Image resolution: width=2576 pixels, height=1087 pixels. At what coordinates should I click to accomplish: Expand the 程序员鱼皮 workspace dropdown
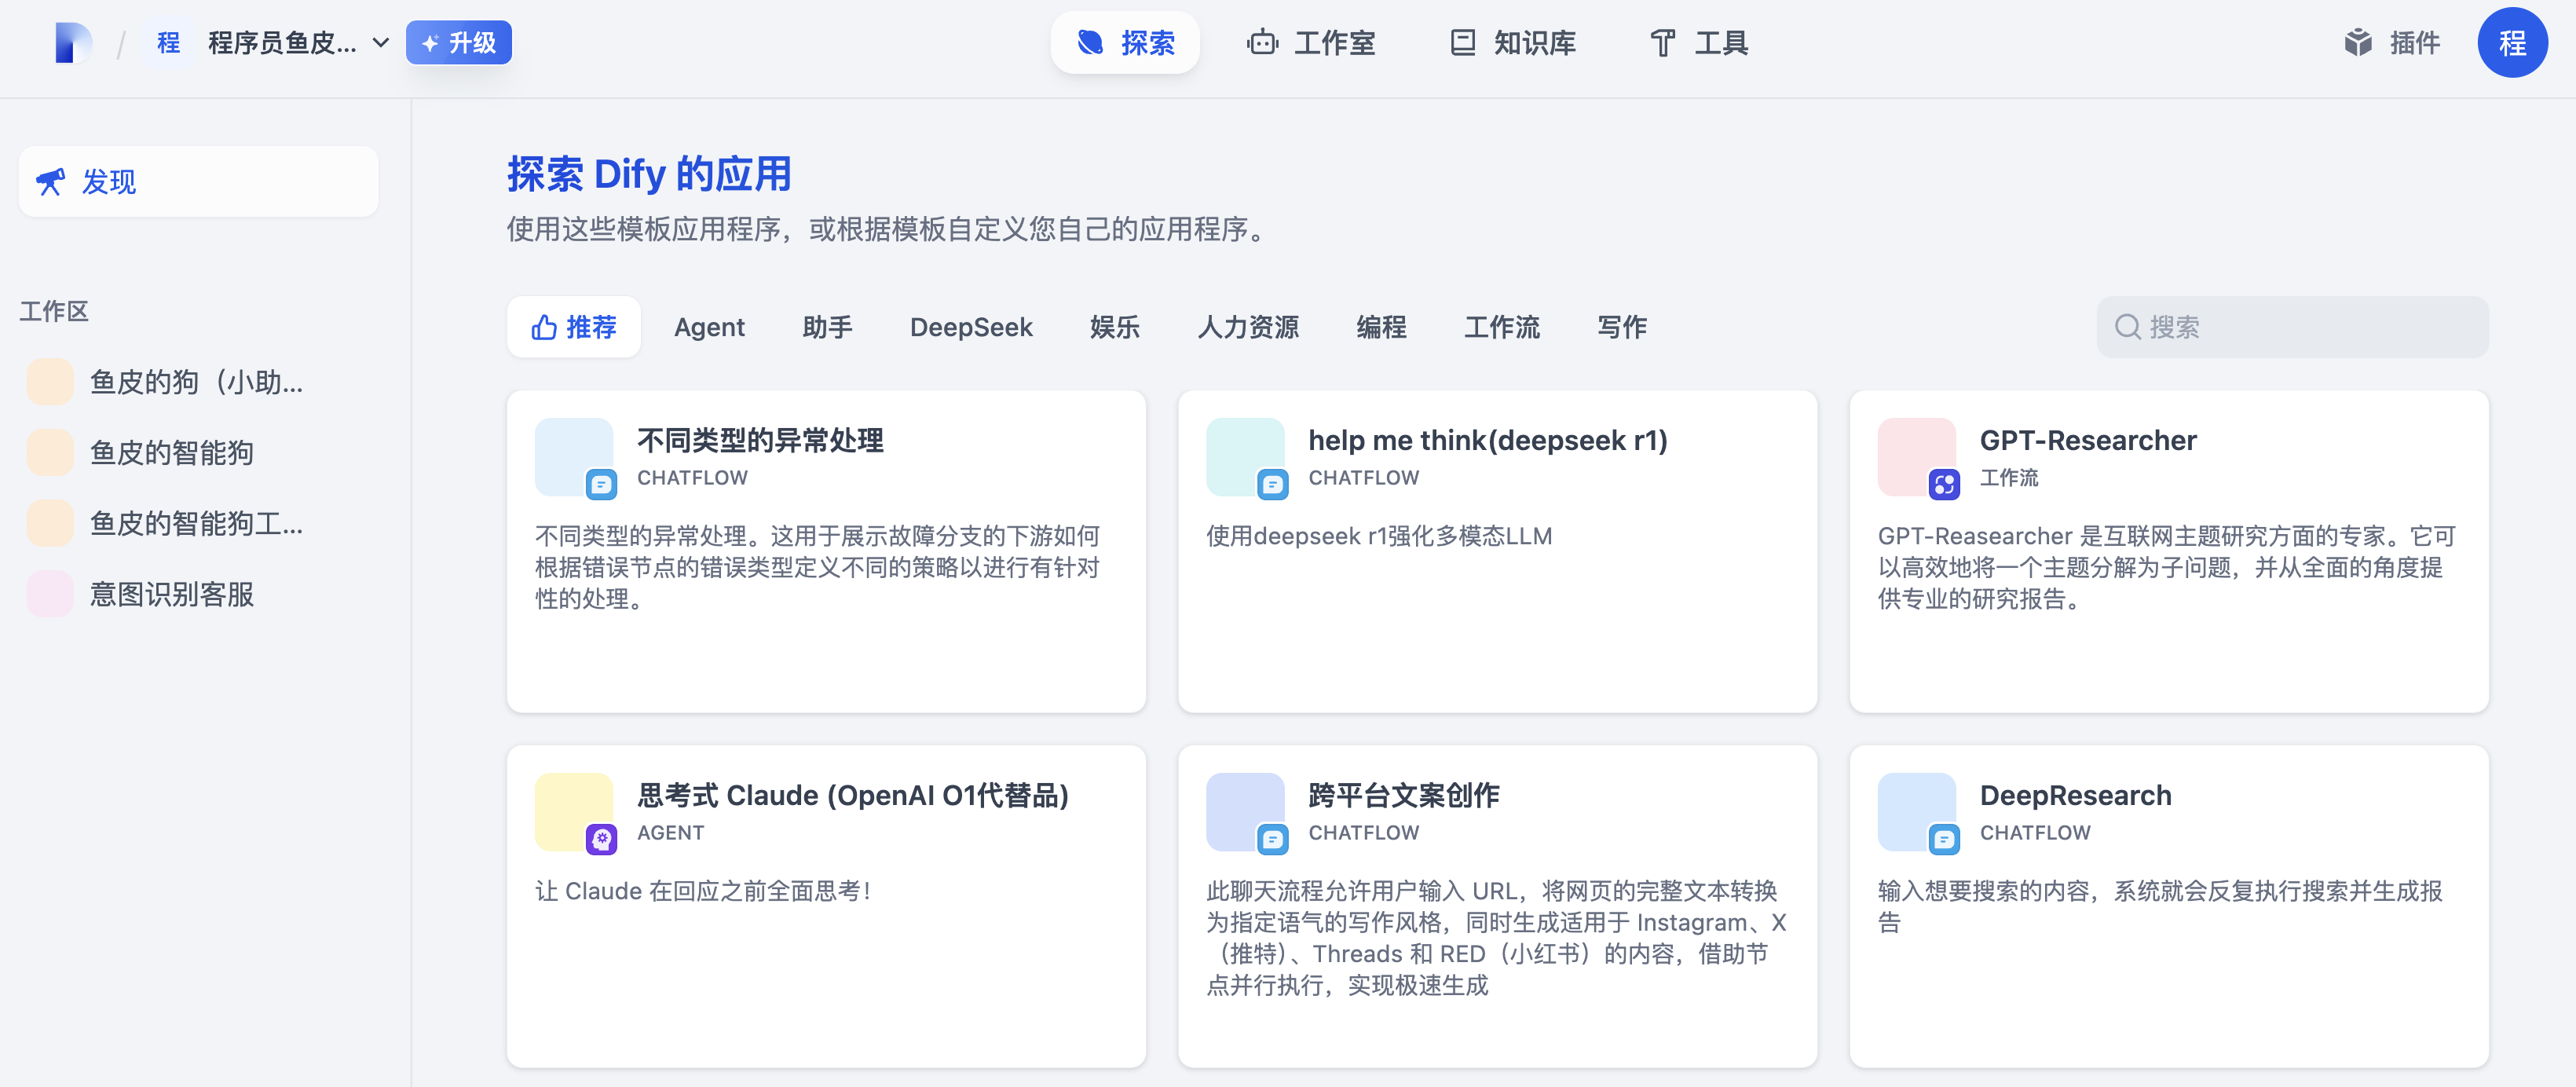click(381, 43)
